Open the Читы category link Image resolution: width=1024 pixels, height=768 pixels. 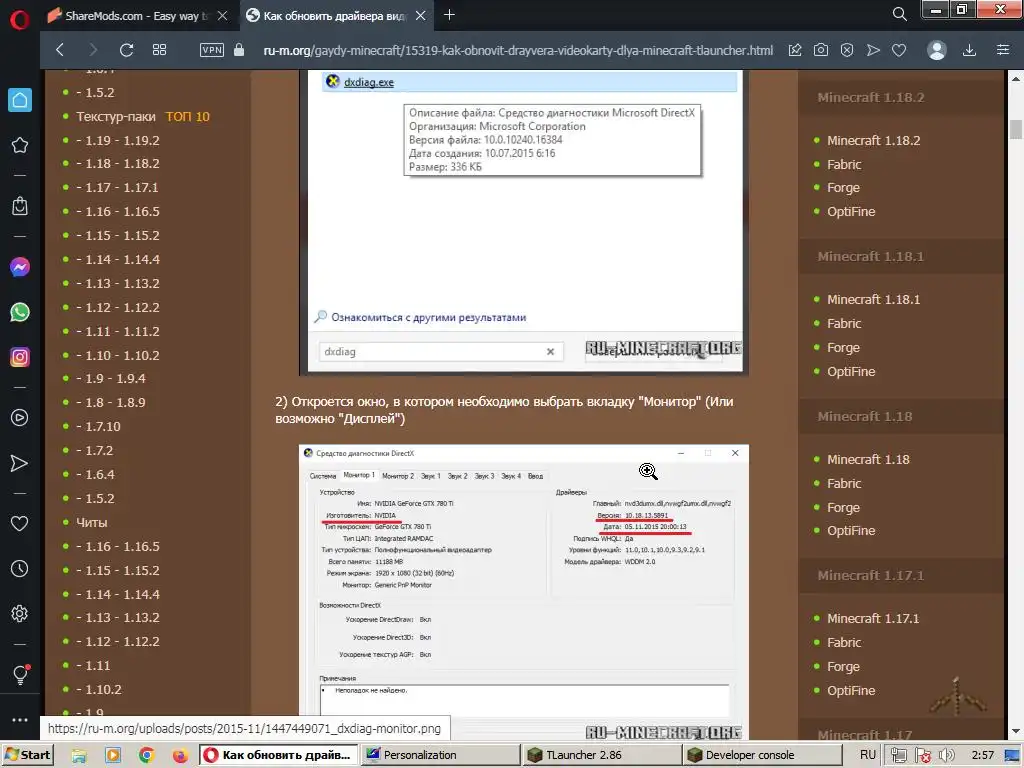point(91,522)
